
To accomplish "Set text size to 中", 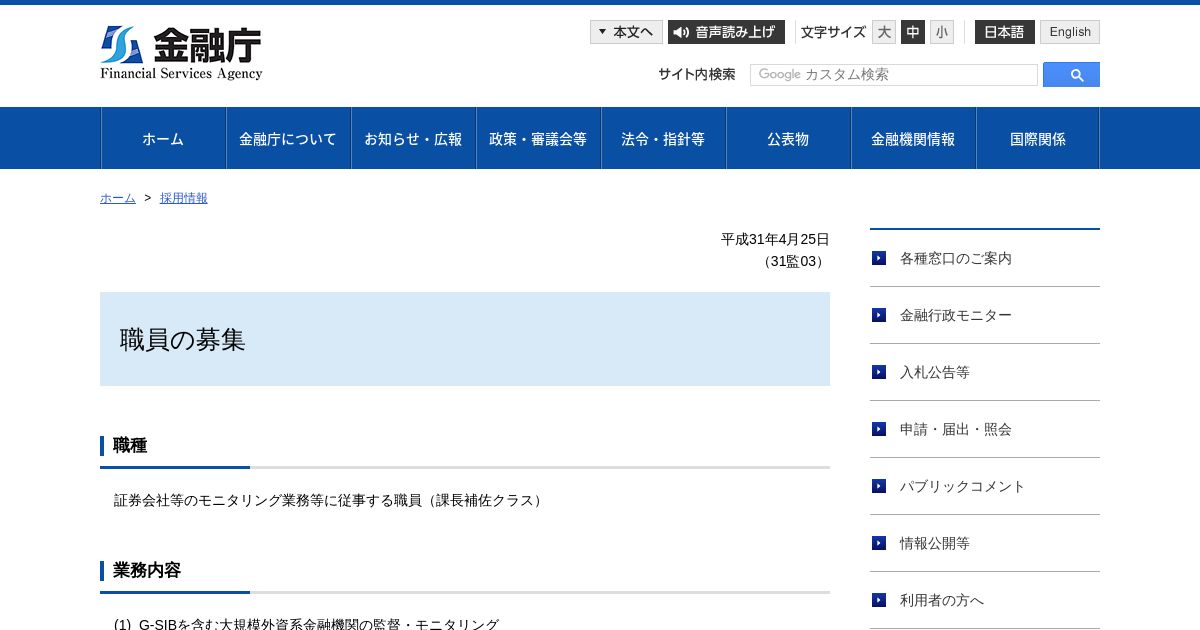I will [913, 32].
